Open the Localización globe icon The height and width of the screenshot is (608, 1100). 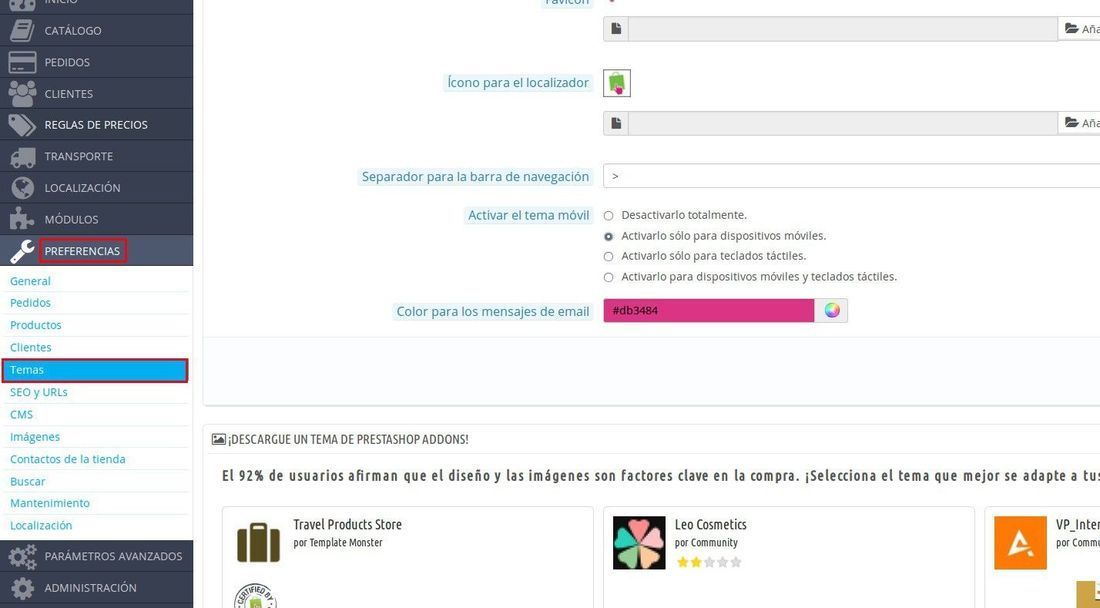(22, 188)
